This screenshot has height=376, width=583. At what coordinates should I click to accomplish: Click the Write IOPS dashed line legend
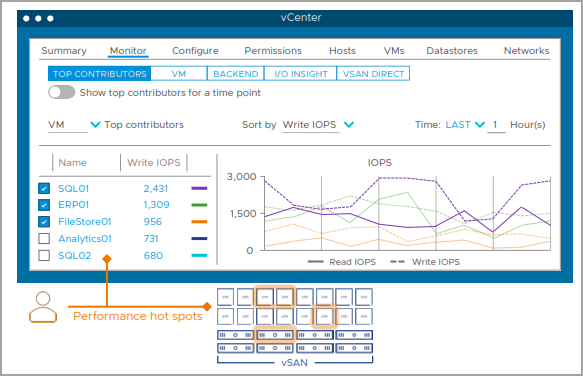pyautogui.click(x=425, y=262)
